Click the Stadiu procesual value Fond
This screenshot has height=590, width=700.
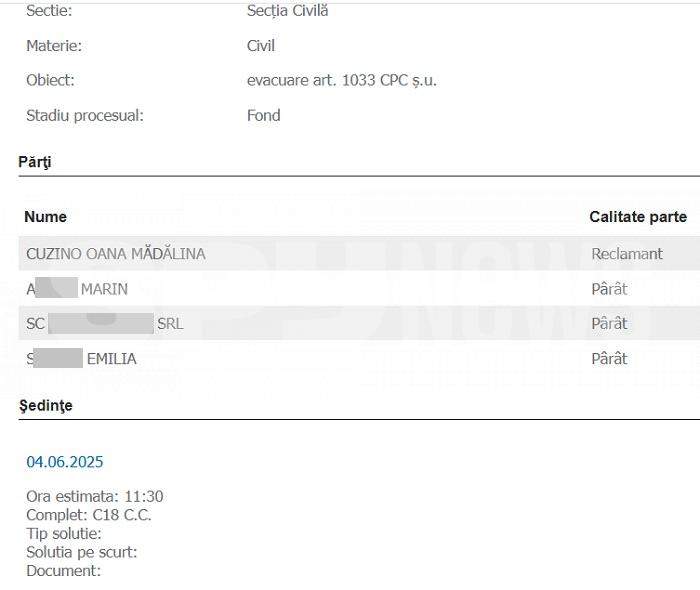264,115
